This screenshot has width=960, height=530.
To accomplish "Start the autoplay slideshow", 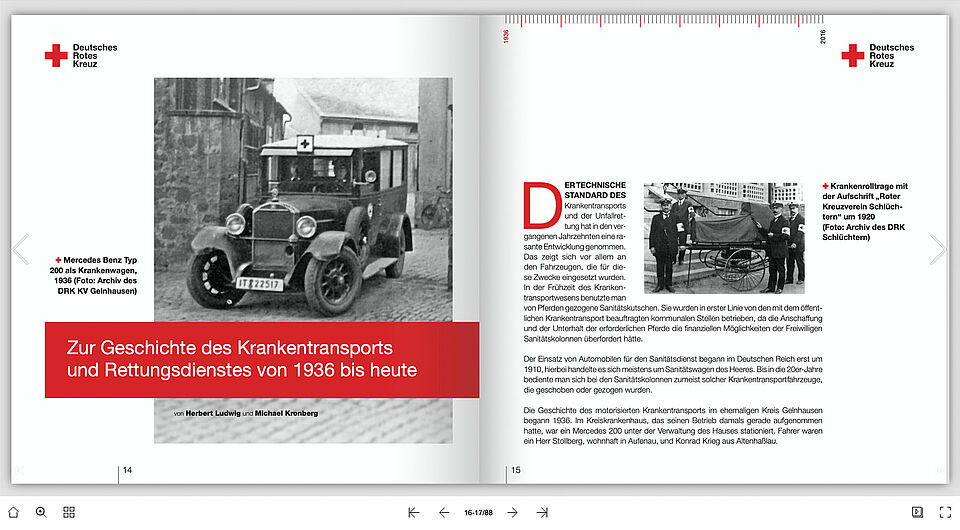I will point(917,512).
